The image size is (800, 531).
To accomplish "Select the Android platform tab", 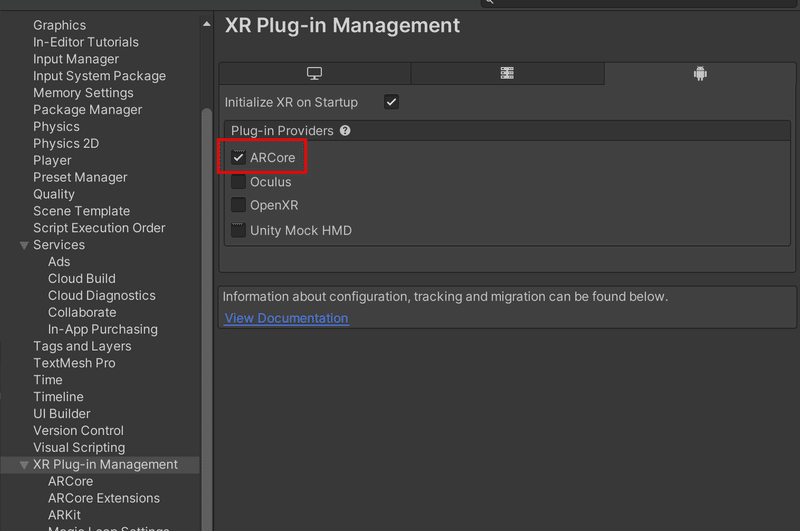I will click(700, 73).
